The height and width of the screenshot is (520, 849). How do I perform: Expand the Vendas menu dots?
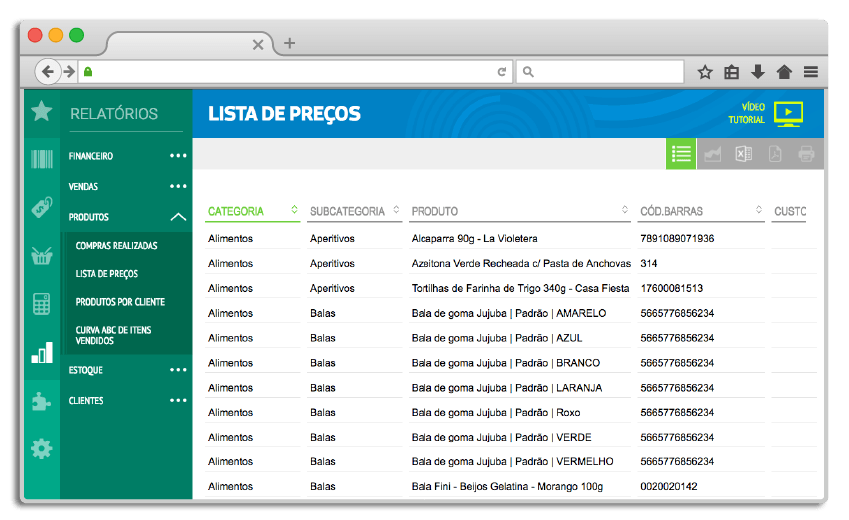coord(178,186)
